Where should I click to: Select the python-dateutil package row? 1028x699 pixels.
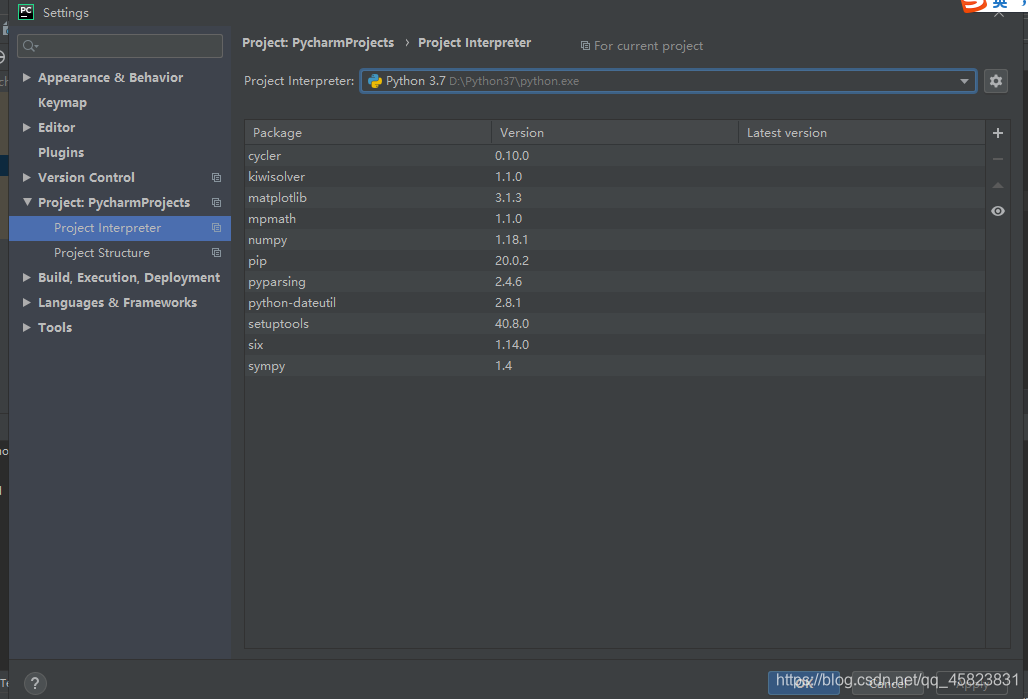(x=615, y=302)
